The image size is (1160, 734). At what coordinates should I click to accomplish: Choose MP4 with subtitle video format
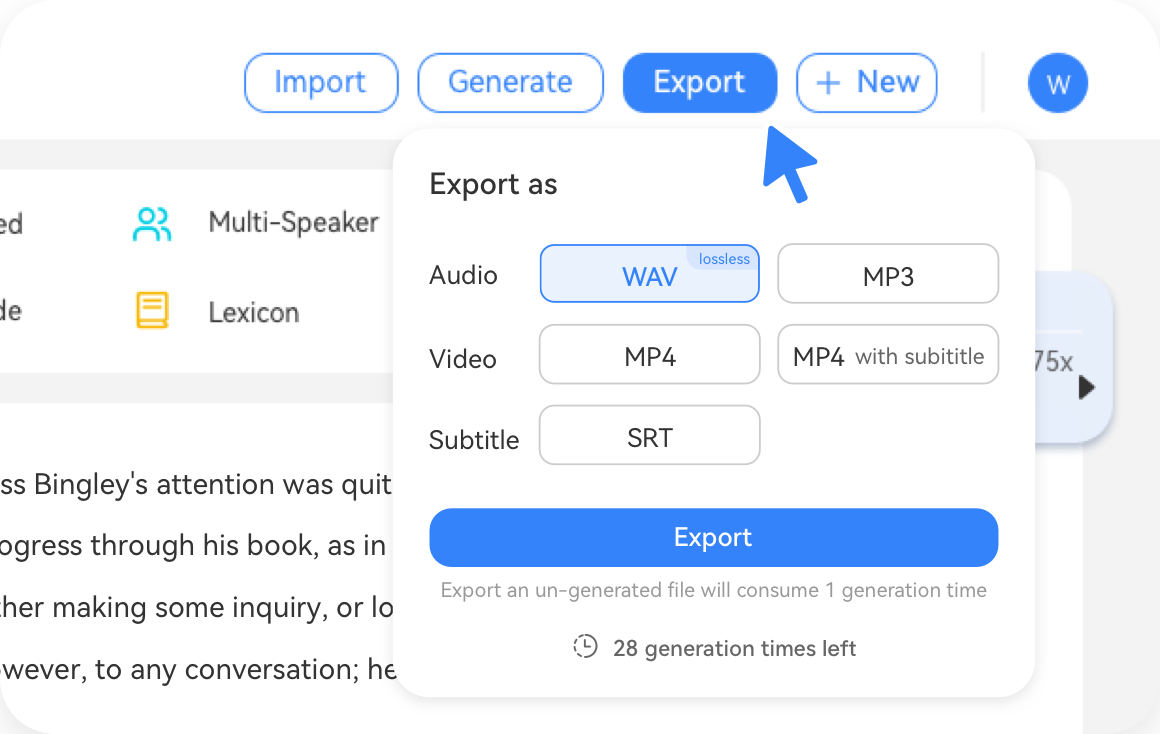(887, 354)
